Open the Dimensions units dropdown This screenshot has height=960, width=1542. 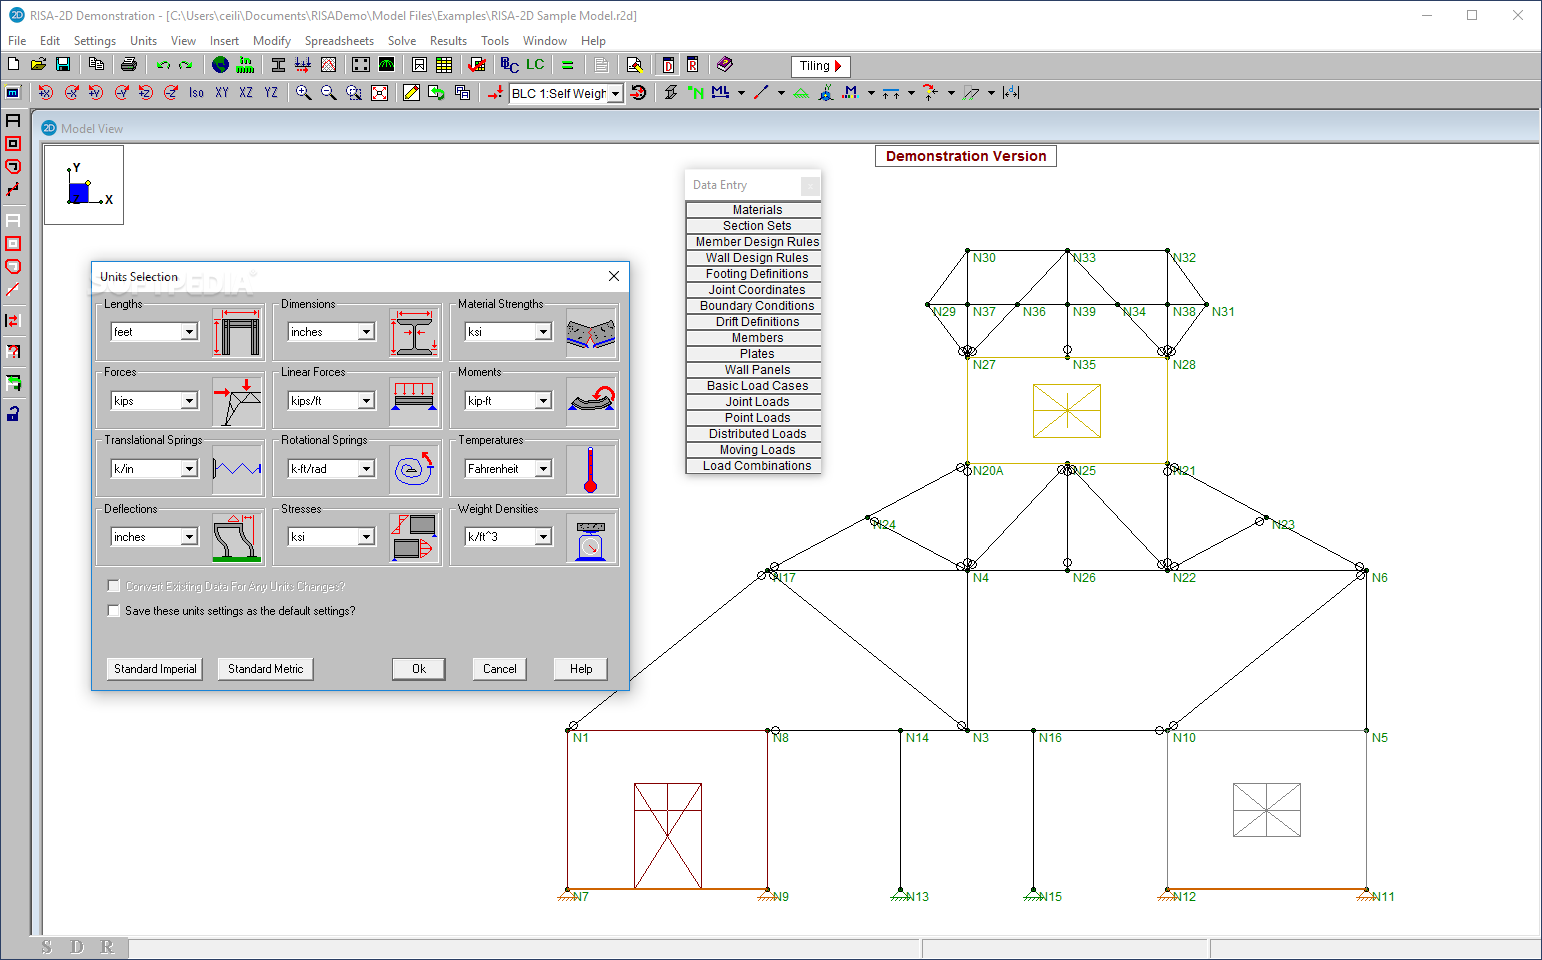coord(366,332)
